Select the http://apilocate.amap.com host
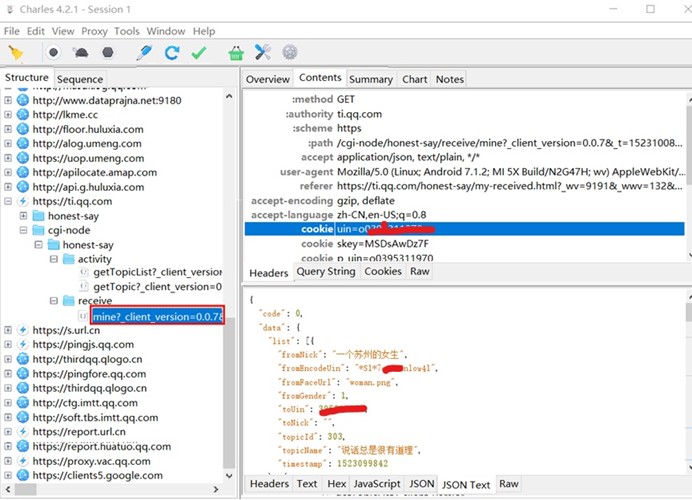This screenshot has width=692, height=500. [95, 173]
